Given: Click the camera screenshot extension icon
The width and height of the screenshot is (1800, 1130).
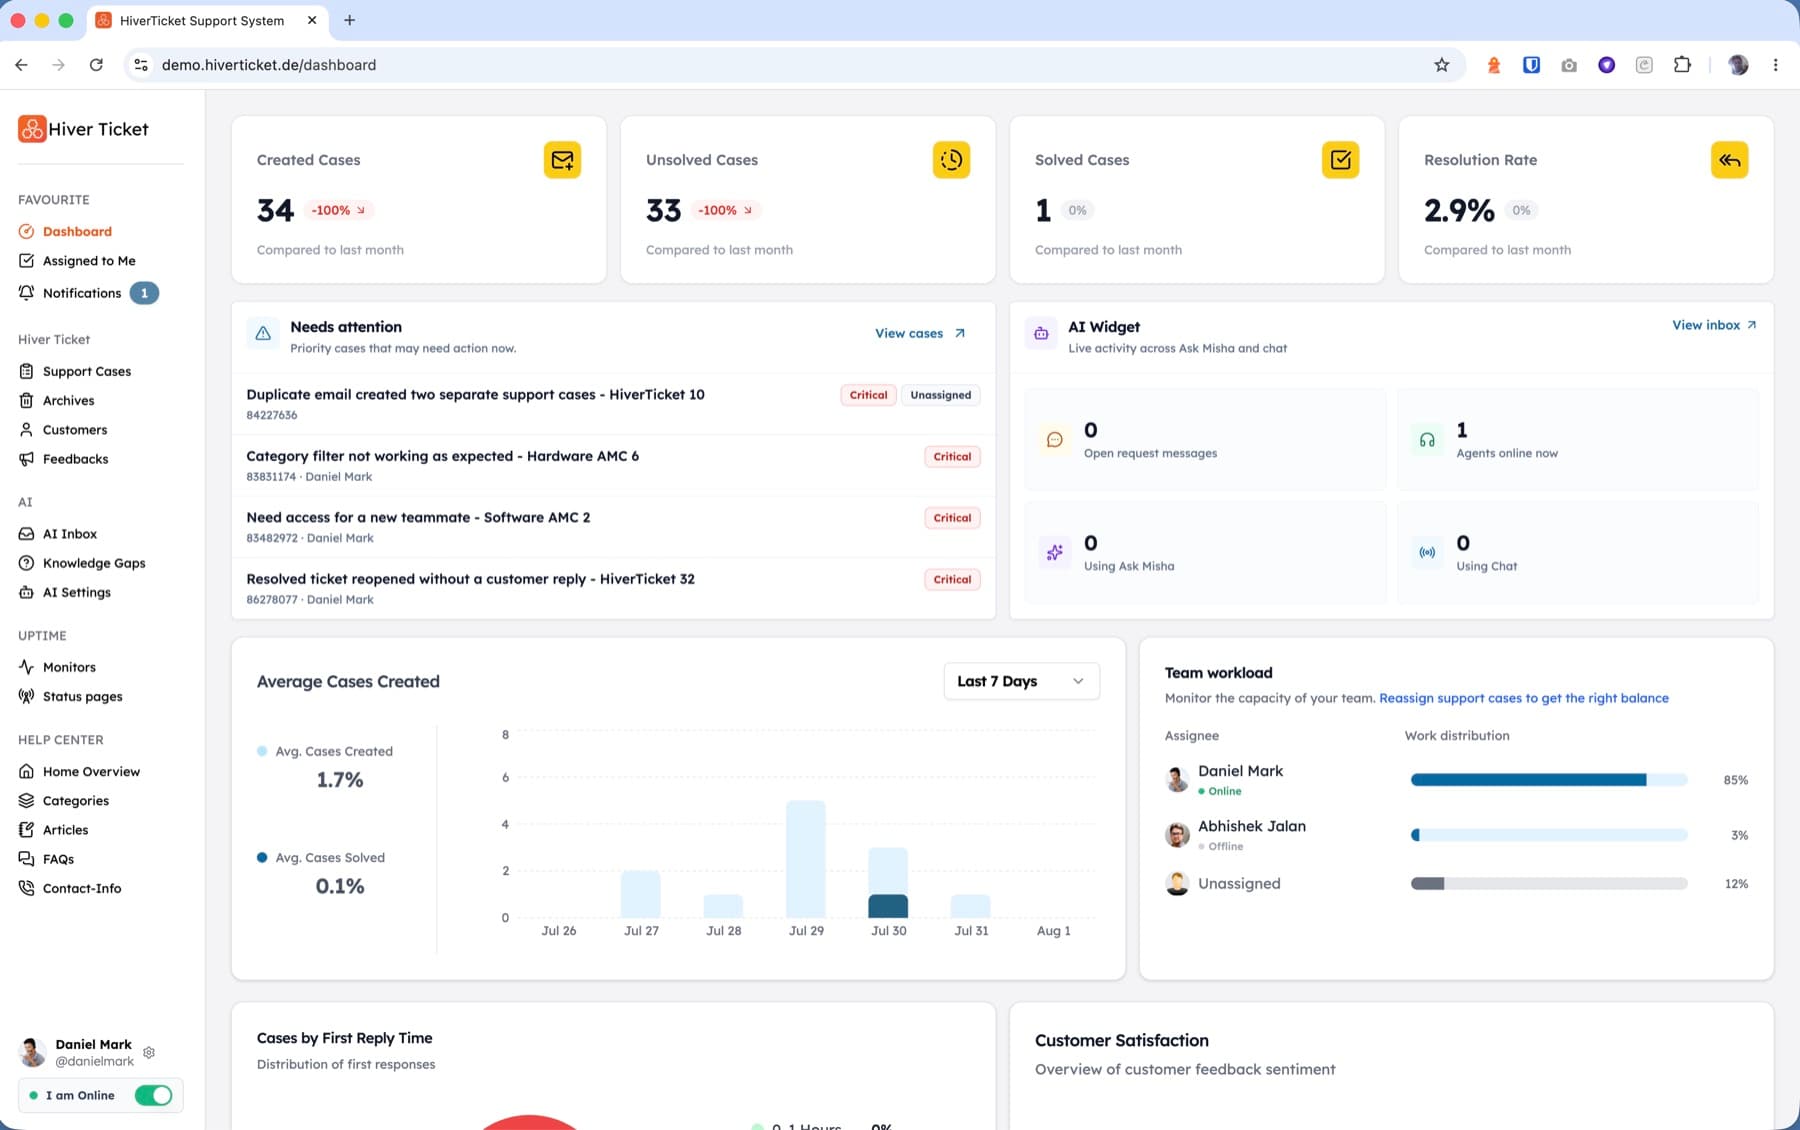Looking at the screenshot, I should [1569, 65].
